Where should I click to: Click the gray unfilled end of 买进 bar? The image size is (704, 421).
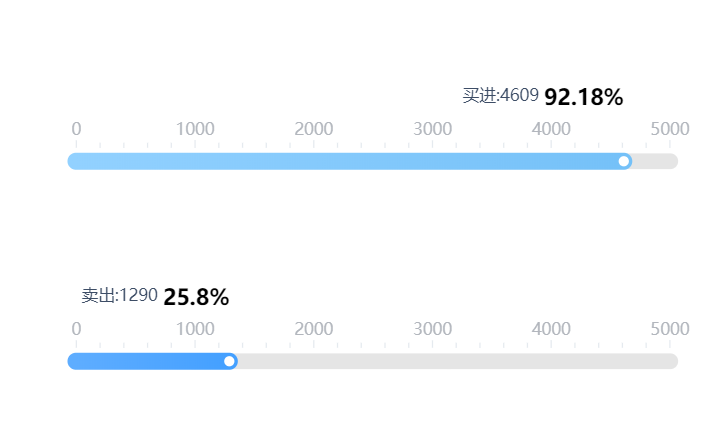tap(656, 162)
